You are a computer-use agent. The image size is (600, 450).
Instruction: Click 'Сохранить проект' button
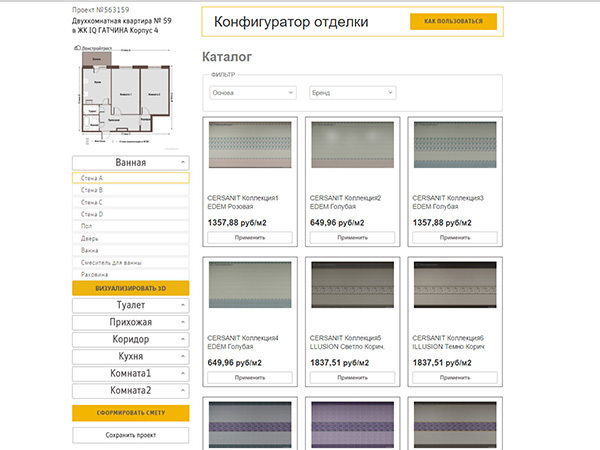click(x=130, y=435)
